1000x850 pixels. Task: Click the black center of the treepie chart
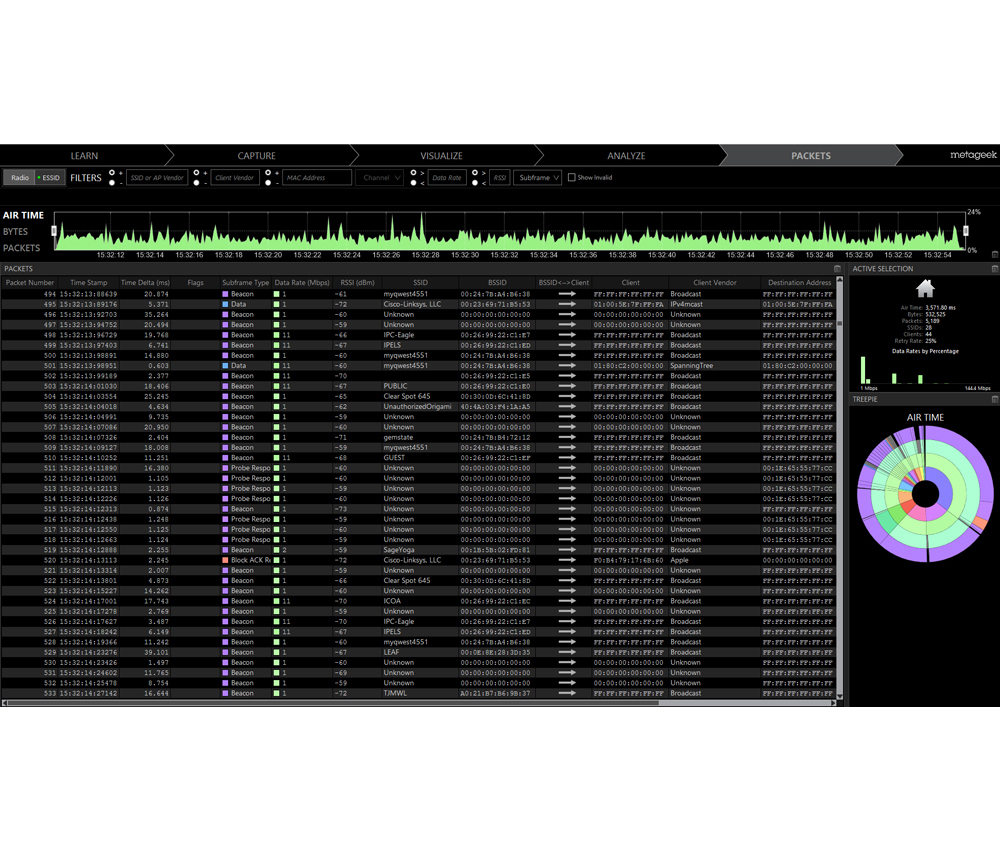(x=925, y=494)
